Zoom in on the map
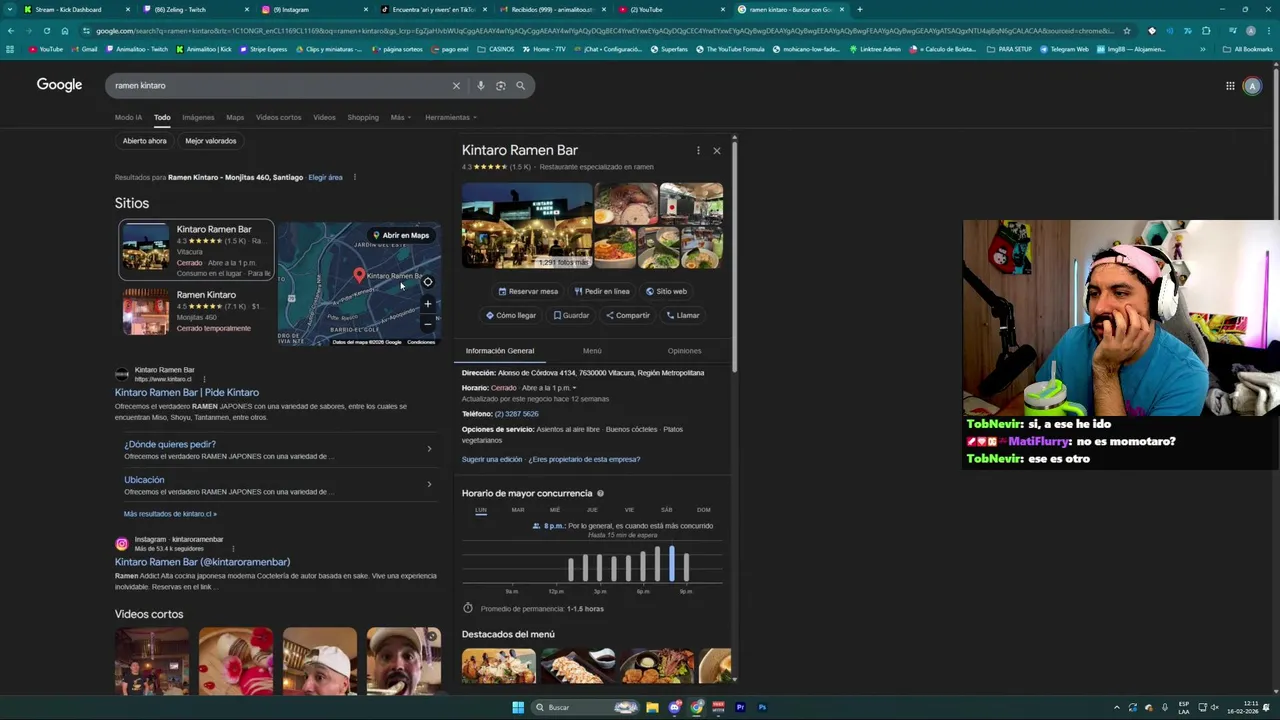The height and width of the screenshot is (720, 1280). (428, 304)
